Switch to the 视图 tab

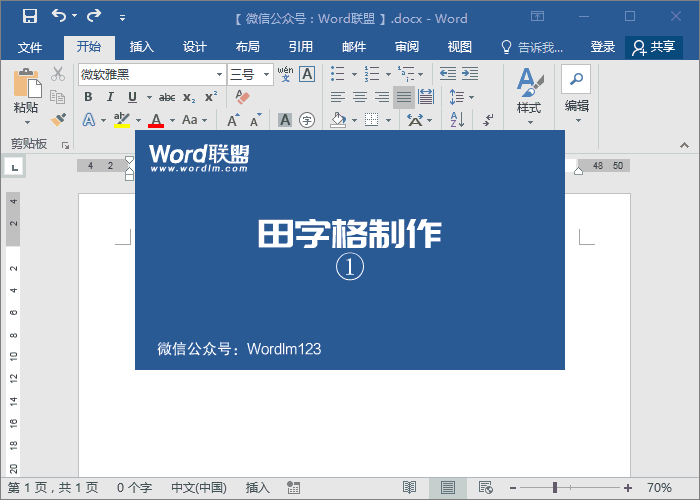pyautogui.click(x=459, y=46)
